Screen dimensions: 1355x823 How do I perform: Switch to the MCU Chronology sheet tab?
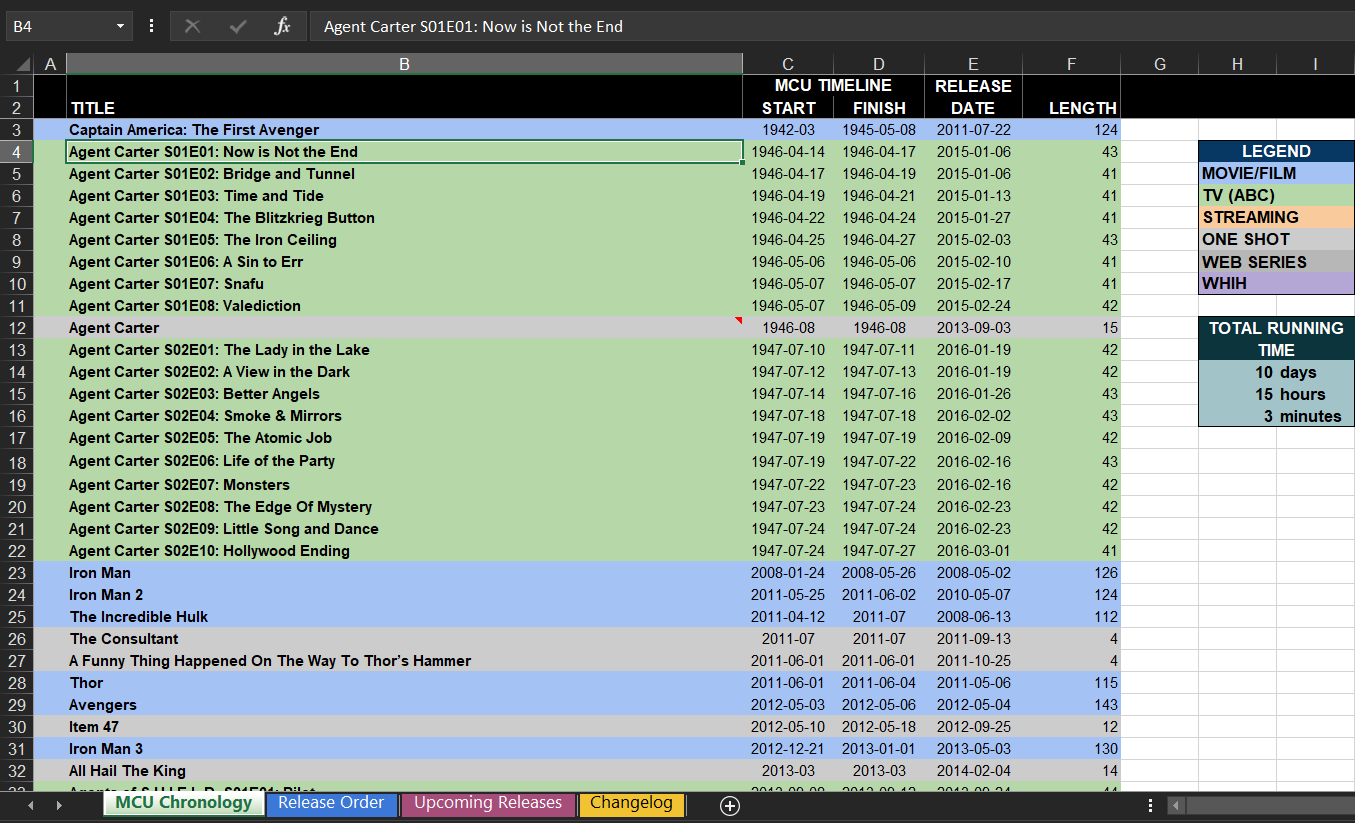point(184,803)
